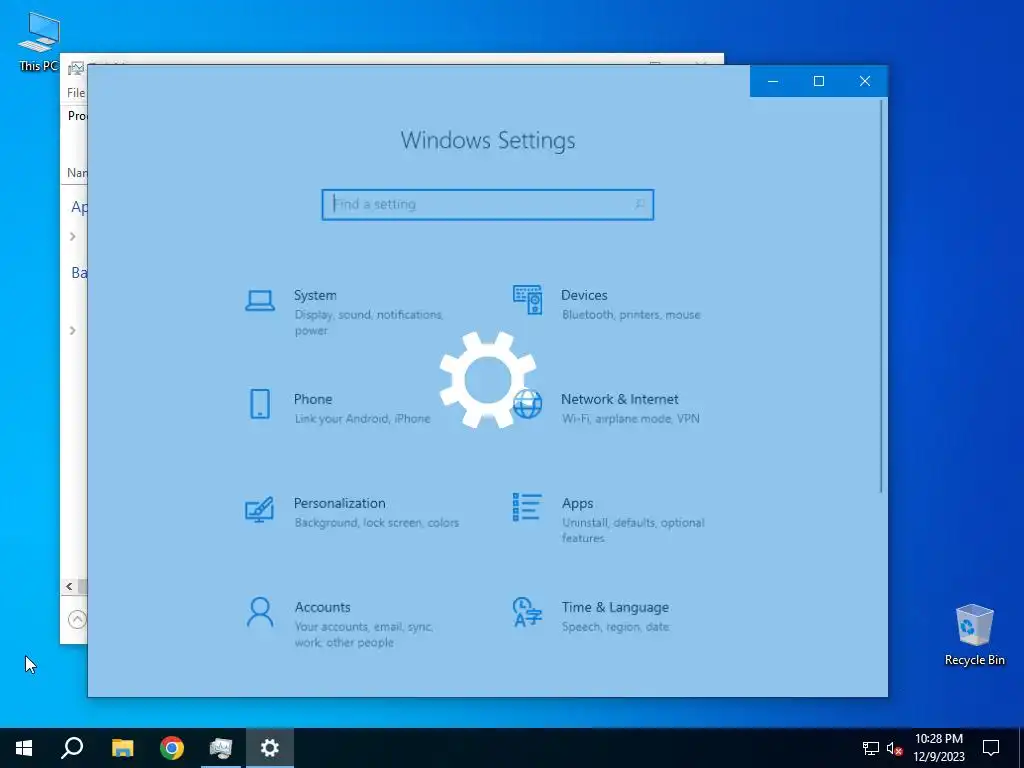
Task: Click 'Wi-Fi, airplane mode, VPN' text
Action: [630, 419]
